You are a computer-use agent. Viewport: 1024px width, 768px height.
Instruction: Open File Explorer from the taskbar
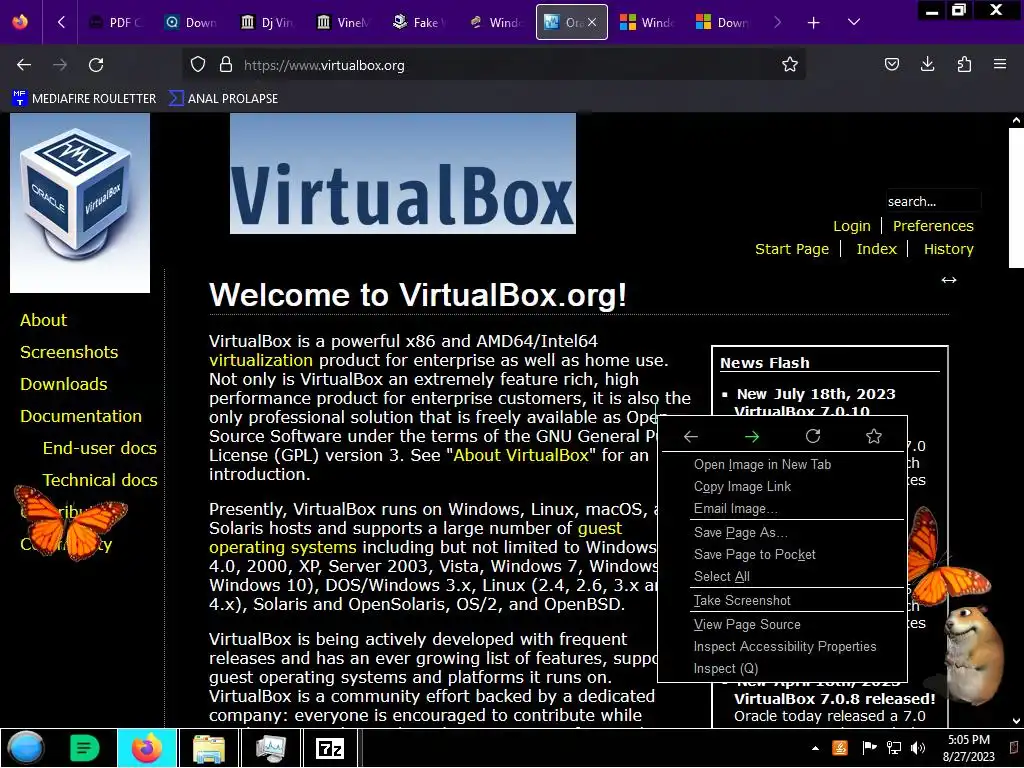[x=208, y=748]
